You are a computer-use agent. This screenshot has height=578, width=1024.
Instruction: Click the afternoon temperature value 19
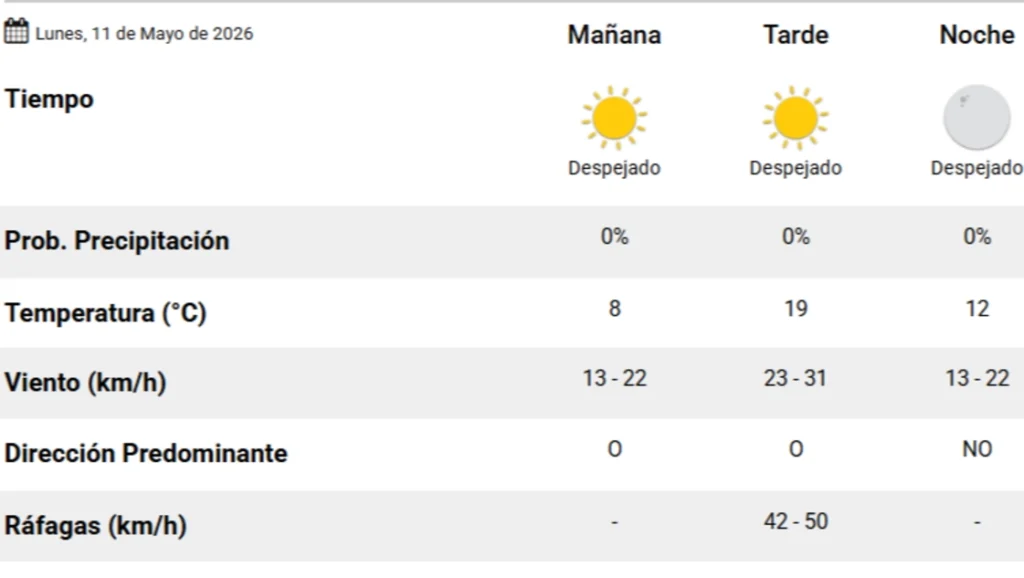click(x=795, y=308)
